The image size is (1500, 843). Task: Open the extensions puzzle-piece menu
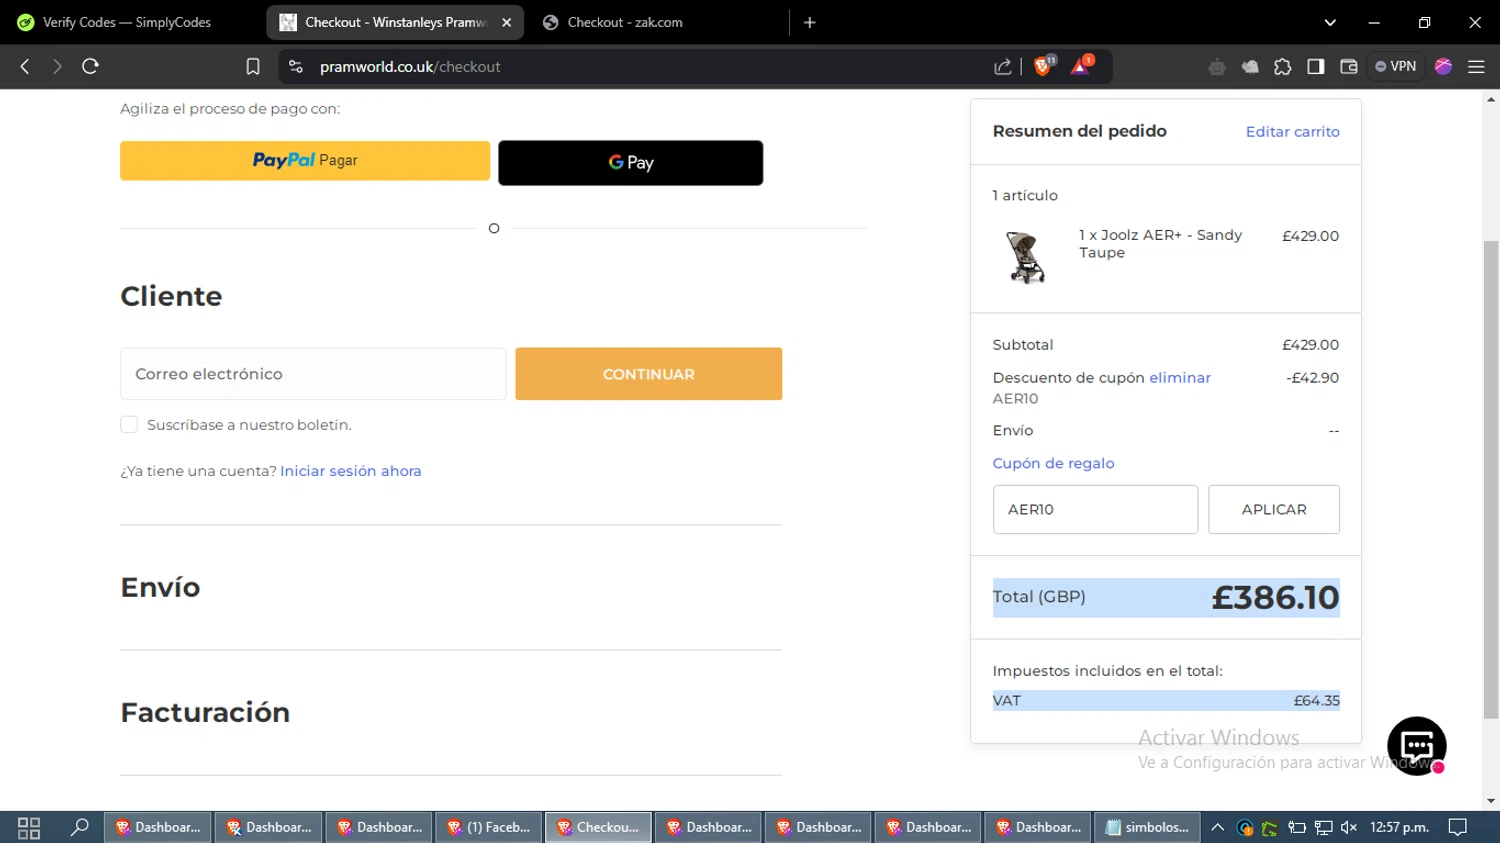1283,67
